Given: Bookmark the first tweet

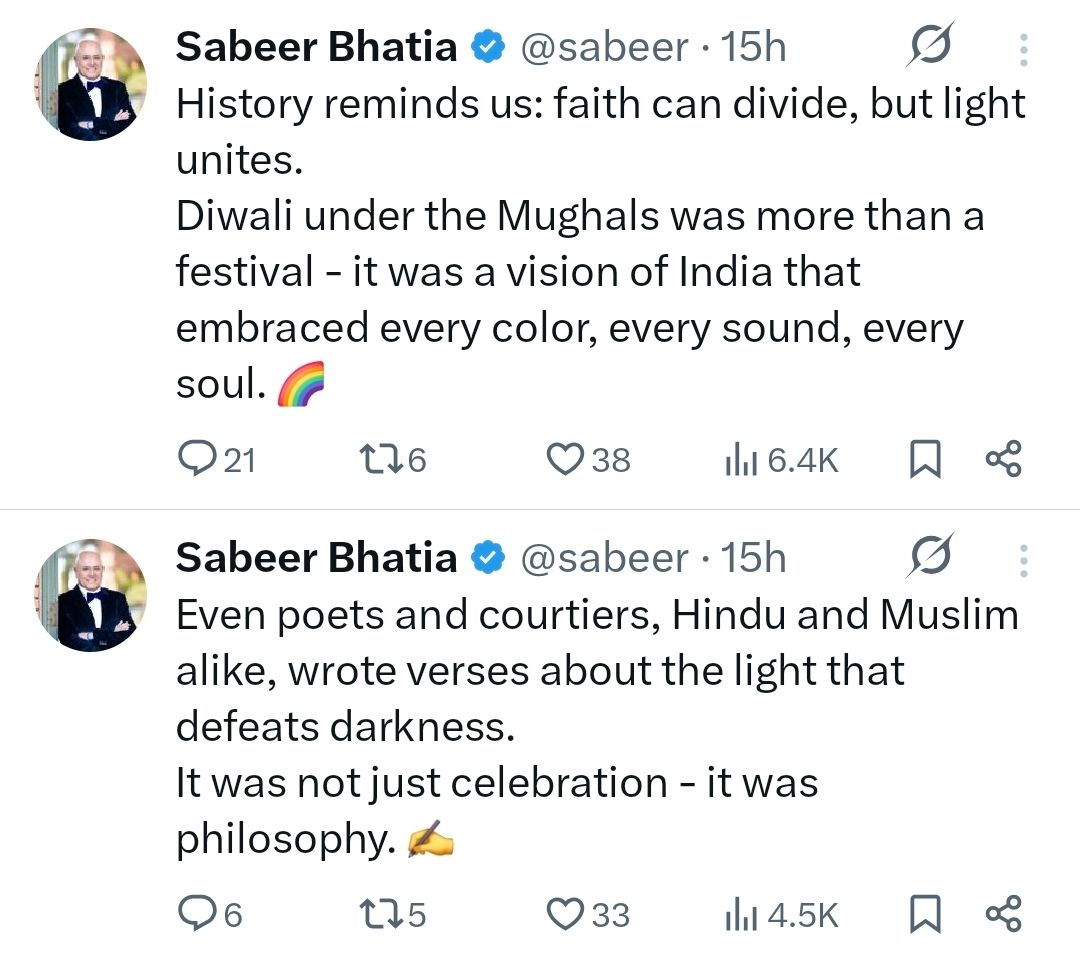Looking at the screenshot, I should point(926,460).
